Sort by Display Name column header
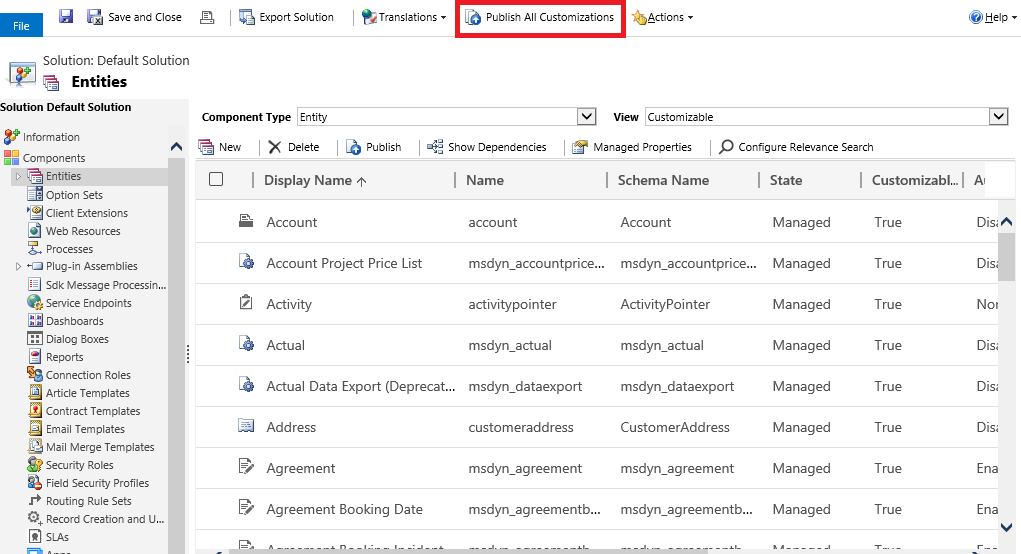The image size is (1021, 554). tap(315, 180)
